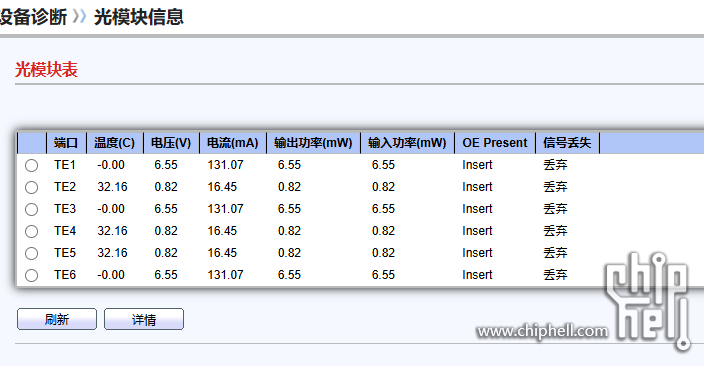Click the 刷新 refresh button
The width and height of the screenshot is (704, 366).
coord(57,319)
